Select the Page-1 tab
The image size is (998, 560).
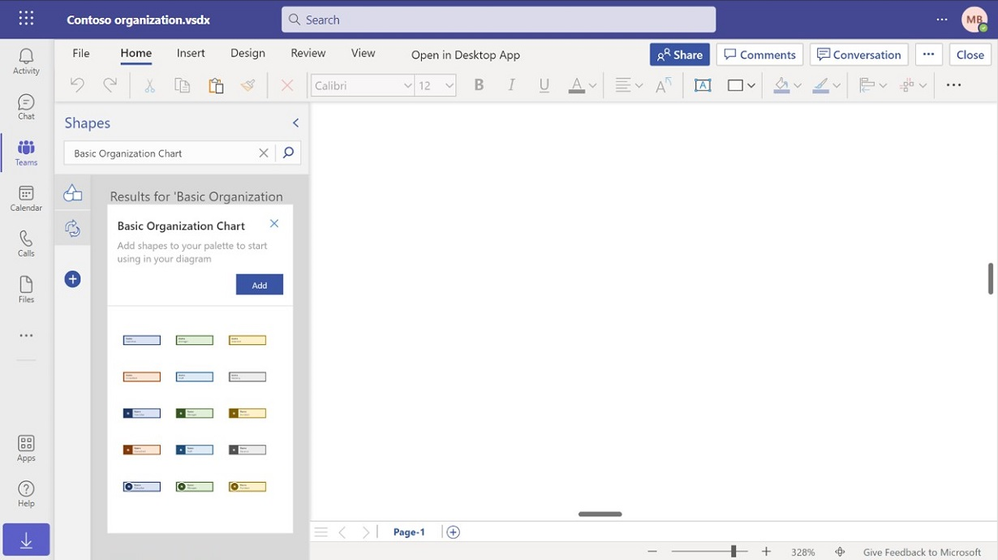[409, 532]
